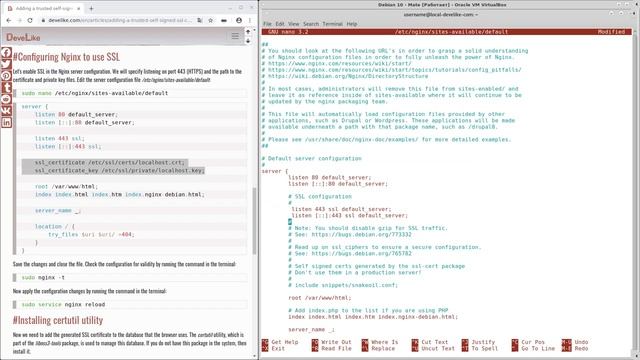Click the address bar URL field
The image size is (640, 360).
click(119, 20)
